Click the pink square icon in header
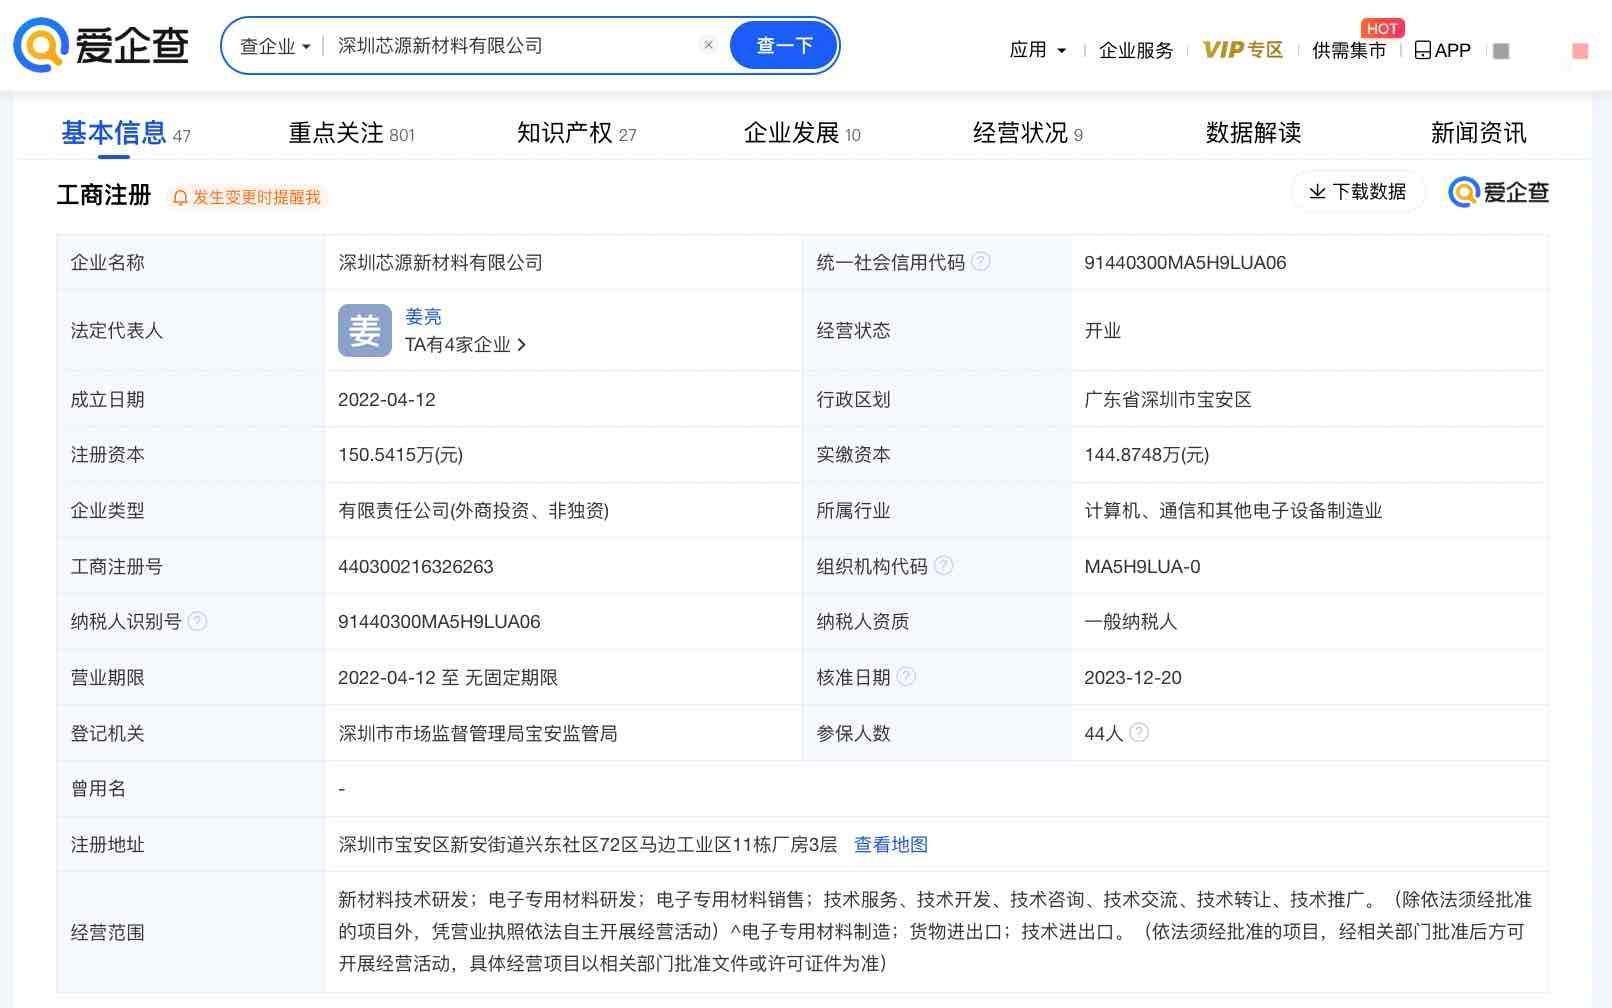This screenshot has height=1008, width=1612. pyautogui.click(x=1580, y=51)
